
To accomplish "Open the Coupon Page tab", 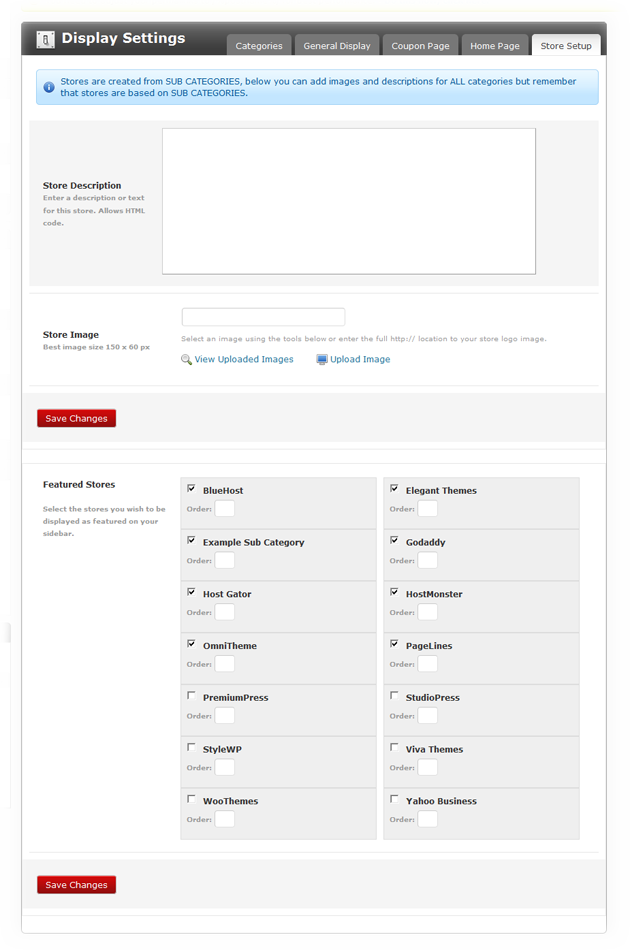I will pos(420,45).
